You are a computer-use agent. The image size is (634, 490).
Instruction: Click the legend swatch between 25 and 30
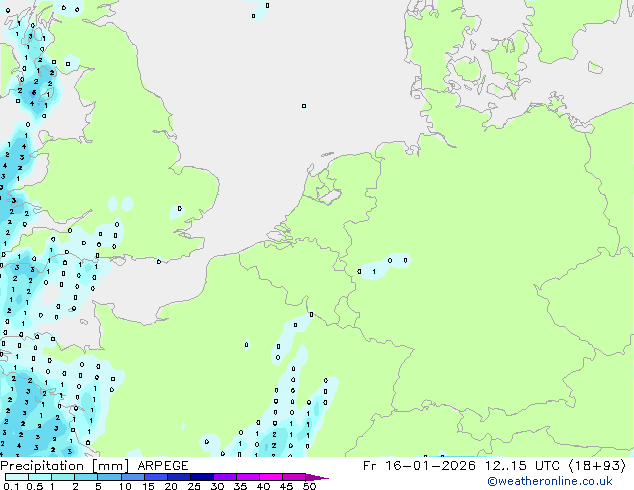pos(202,477)
